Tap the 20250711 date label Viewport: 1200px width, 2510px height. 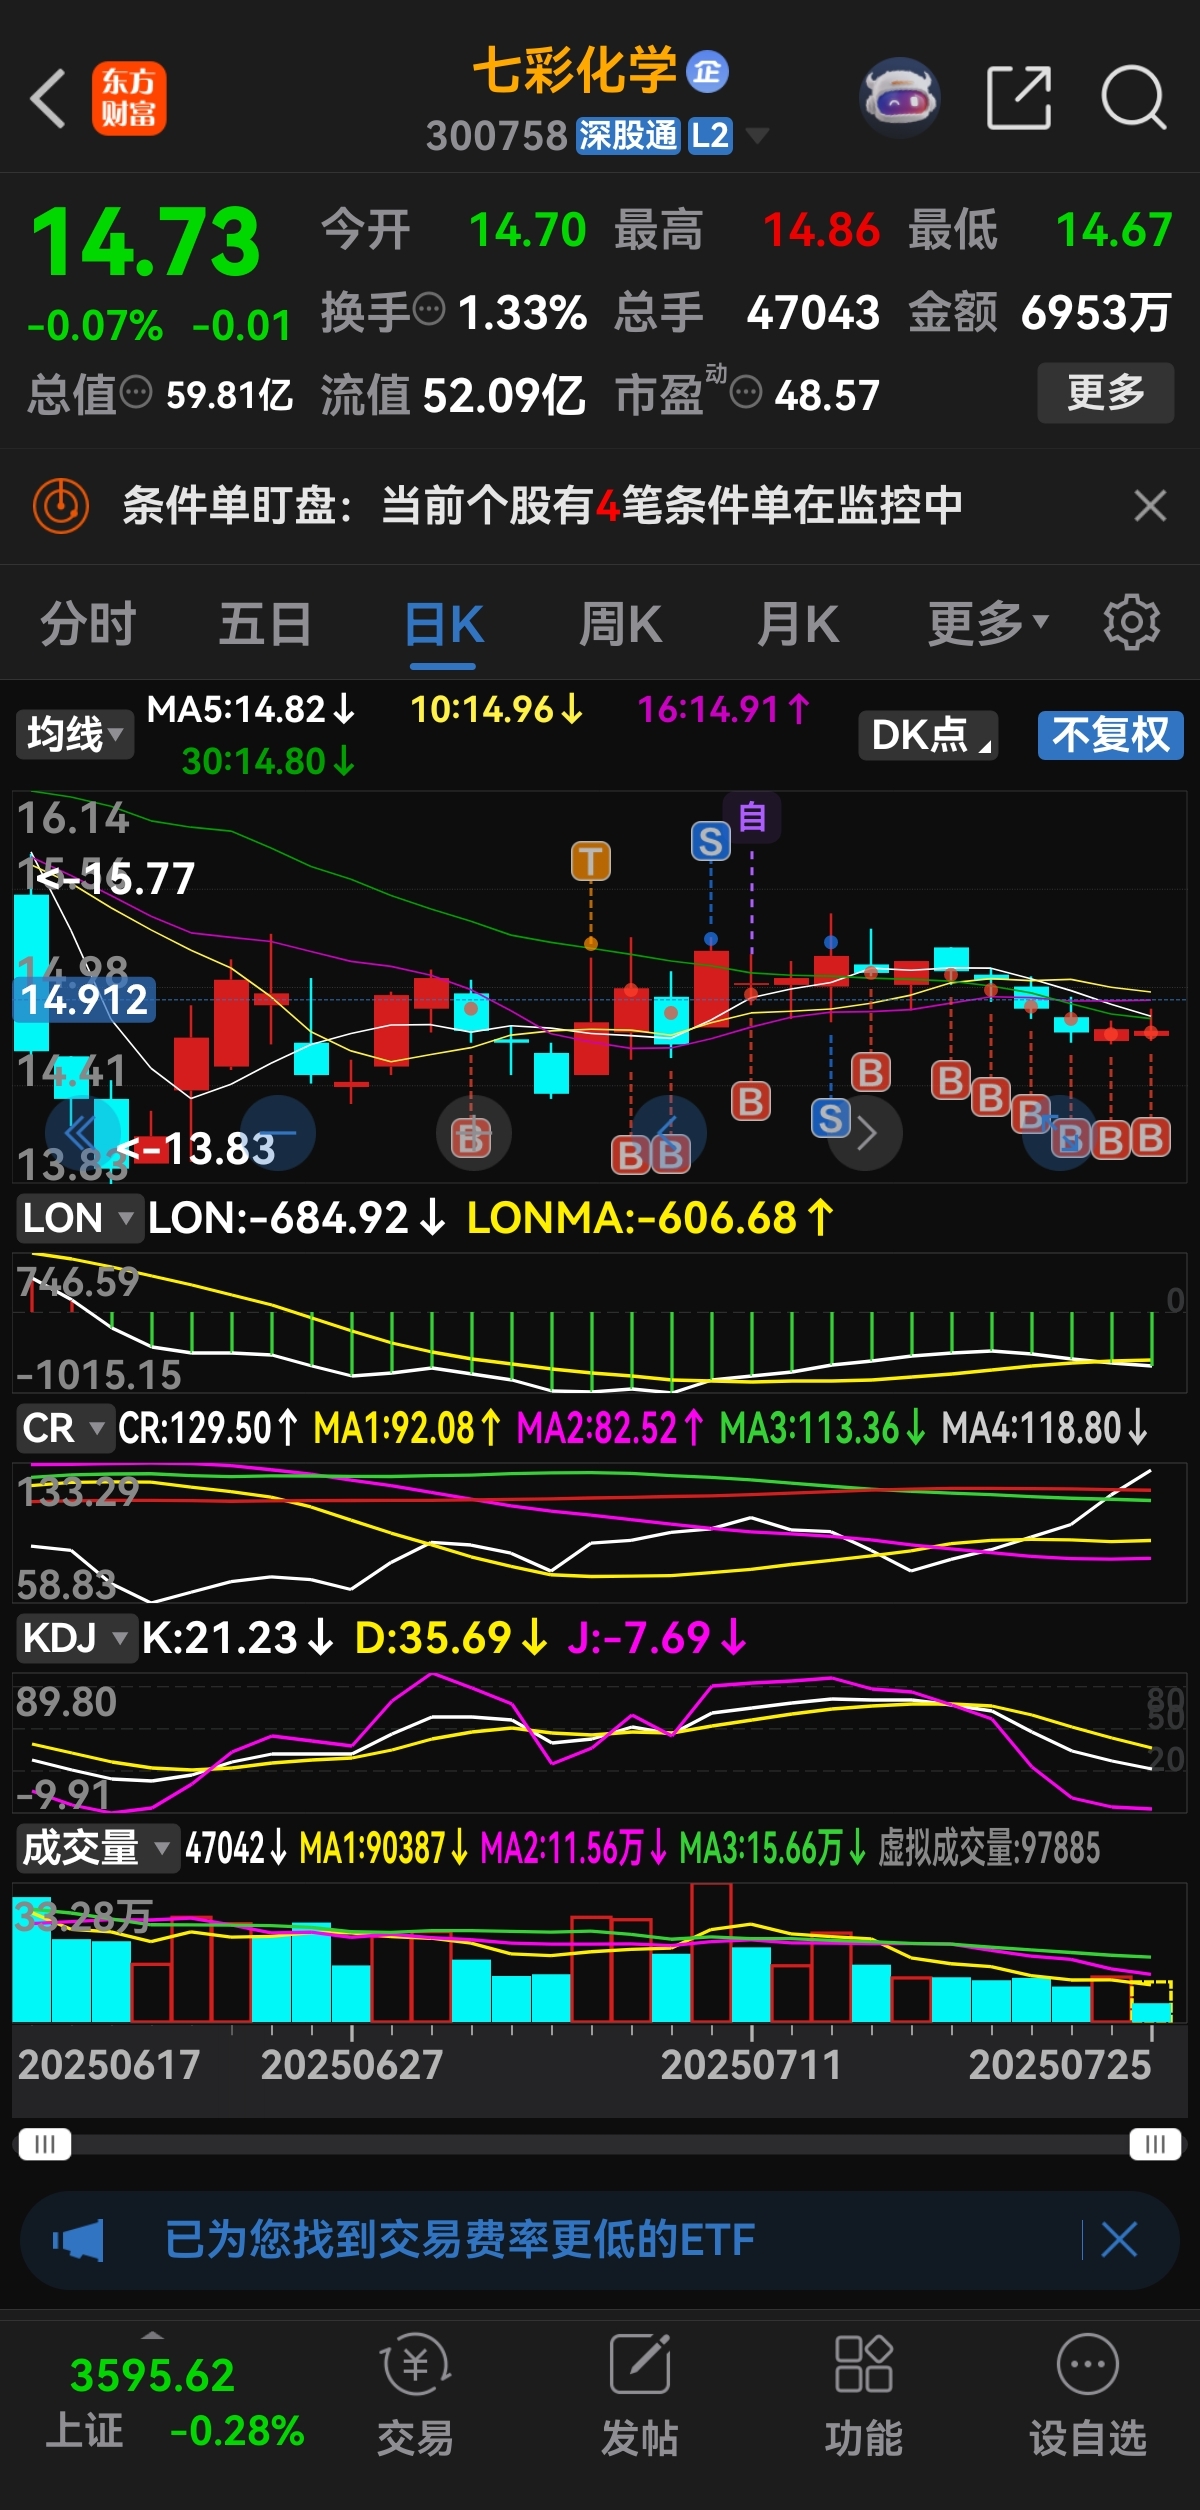coord(751,2065)
